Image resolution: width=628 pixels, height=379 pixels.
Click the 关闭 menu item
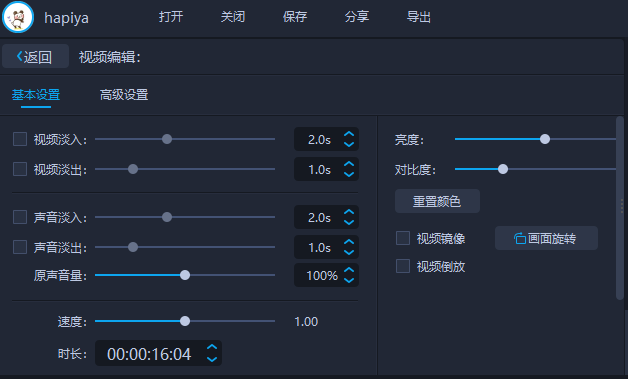233,17
